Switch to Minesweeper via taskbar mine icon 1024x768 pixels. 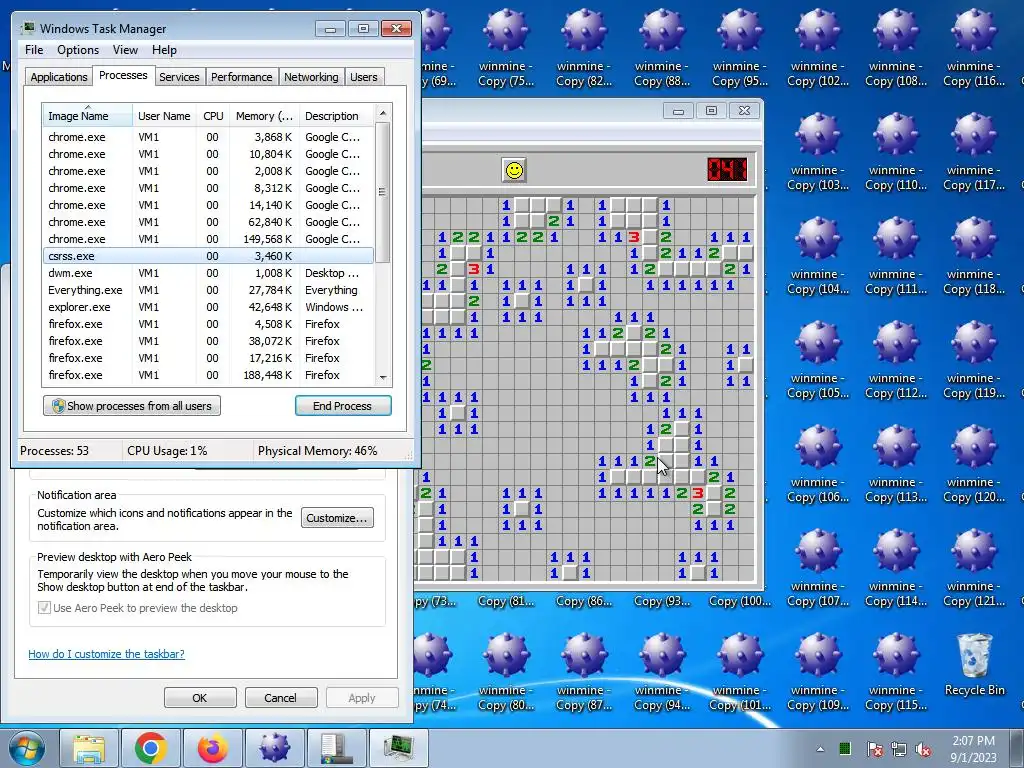click(x=275, y=748)
